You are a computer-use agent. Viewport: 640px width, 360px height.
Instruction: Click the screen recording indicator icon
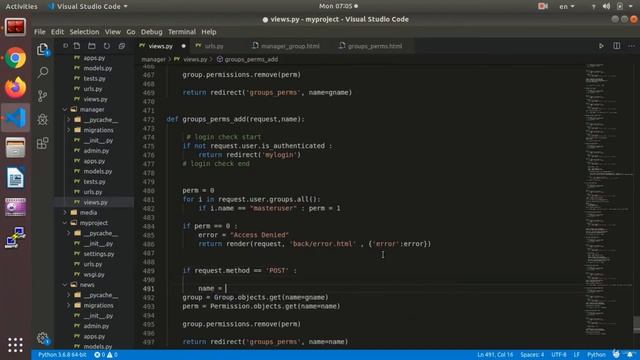(x=542, y=6)
